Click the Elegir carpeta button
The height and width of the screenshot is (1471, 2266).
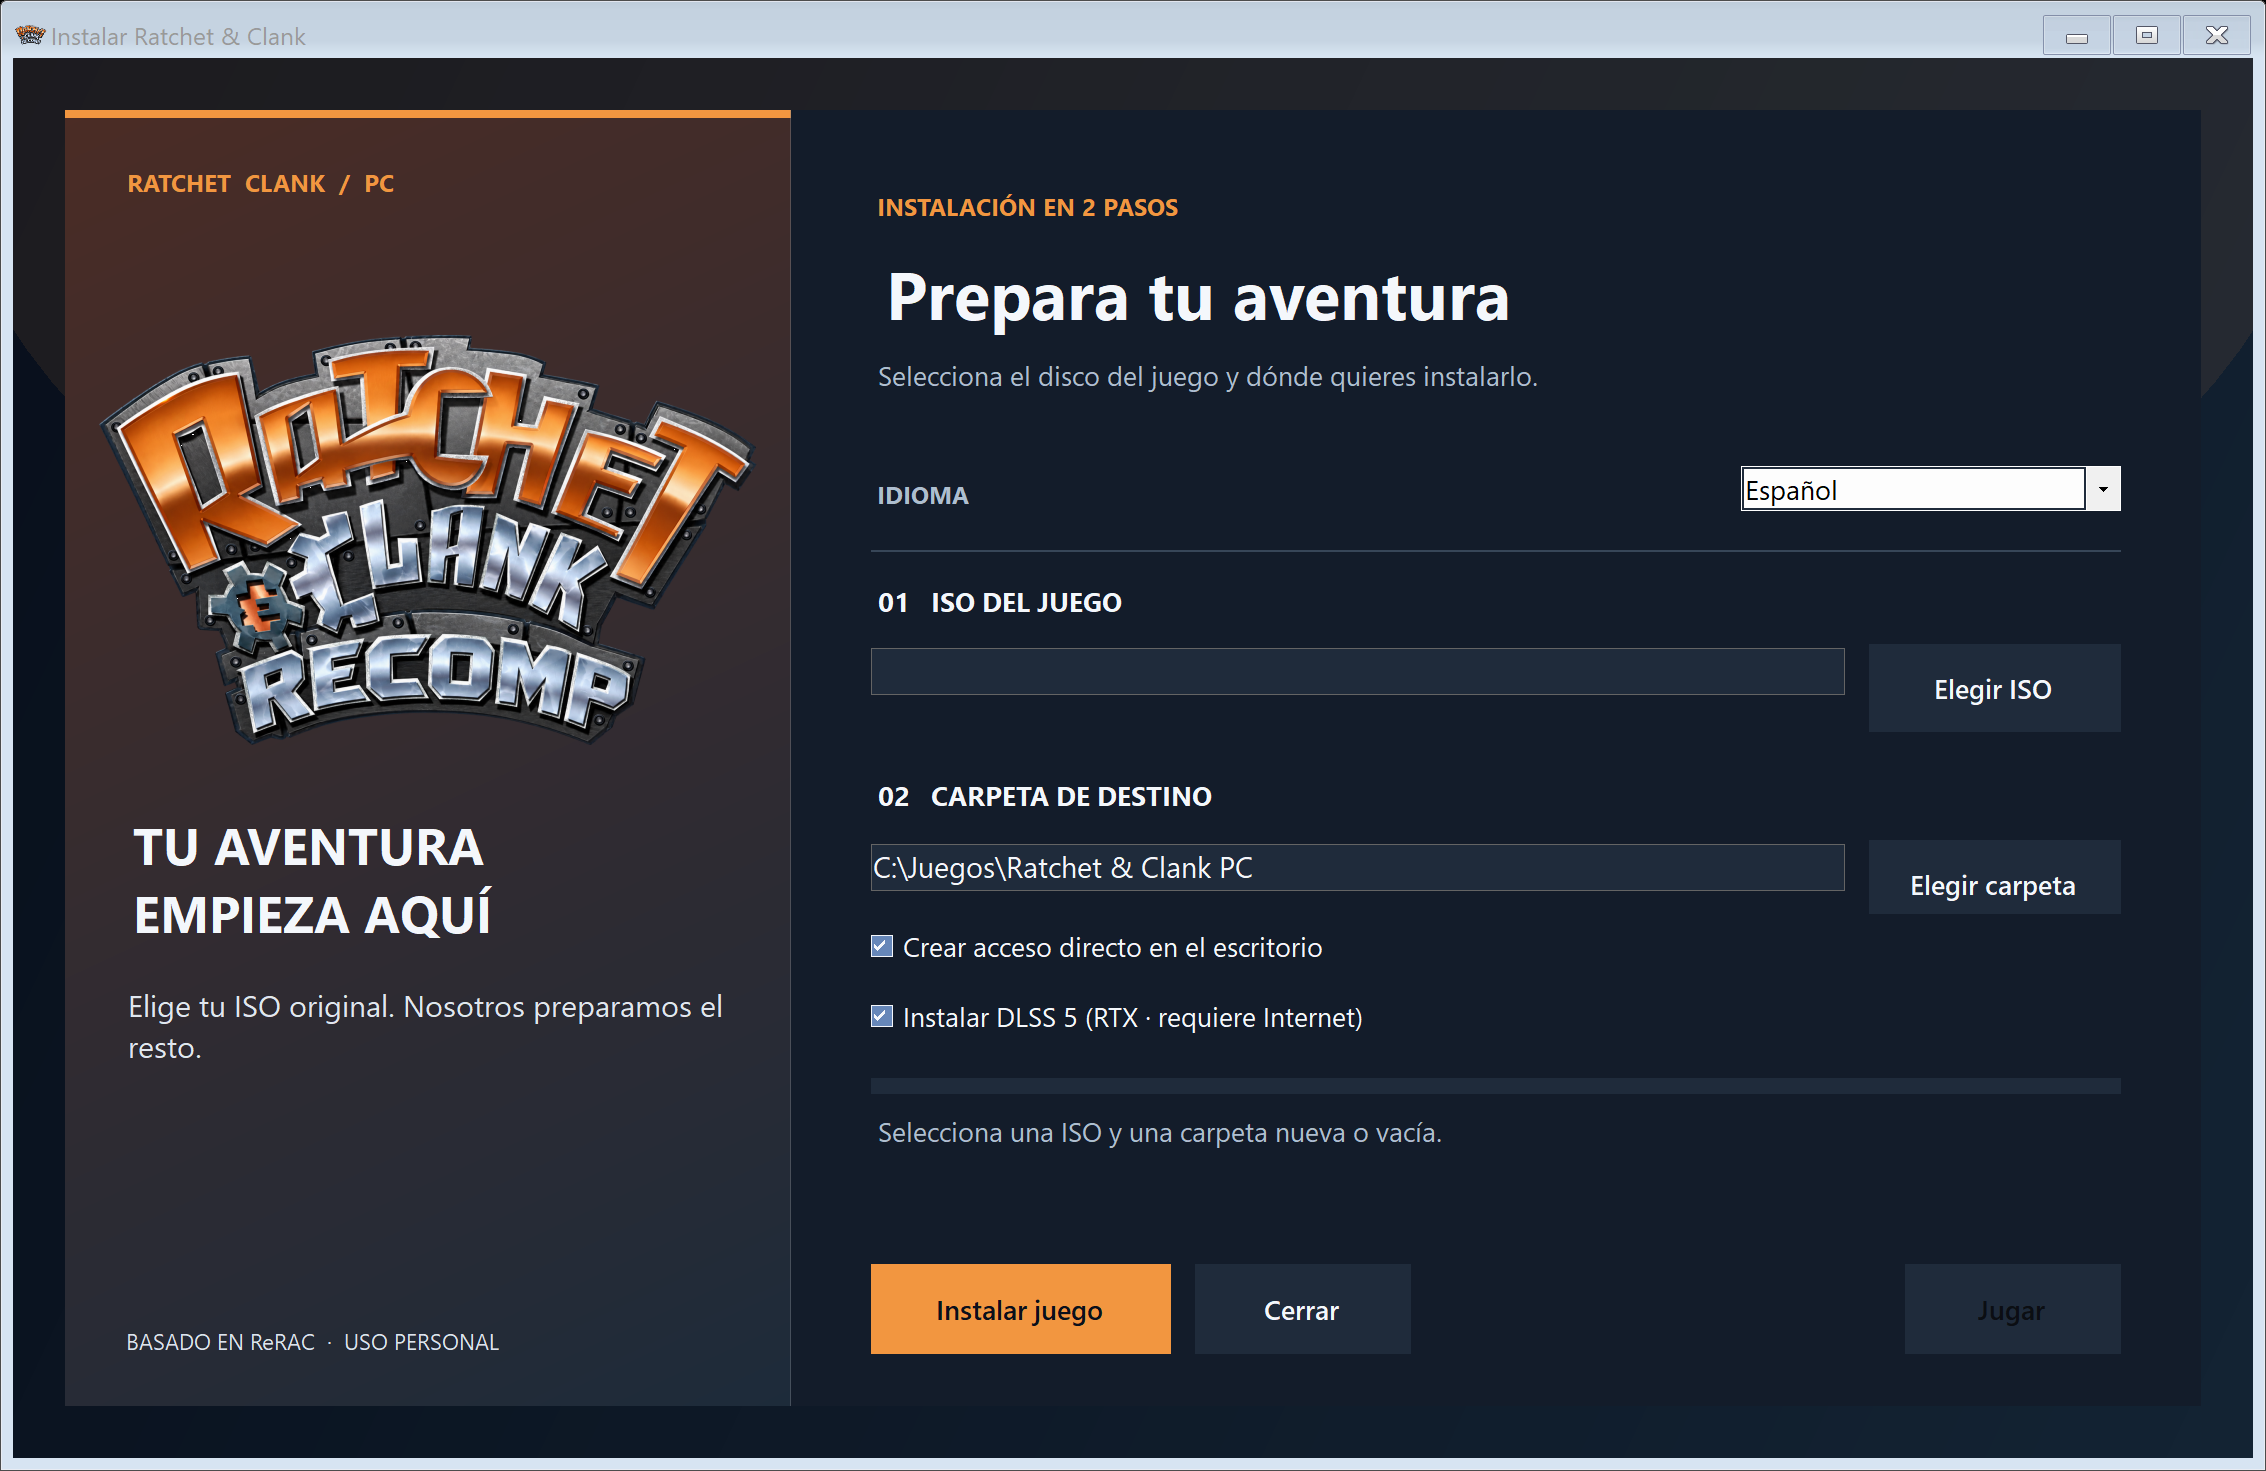tap(1994, 878)
